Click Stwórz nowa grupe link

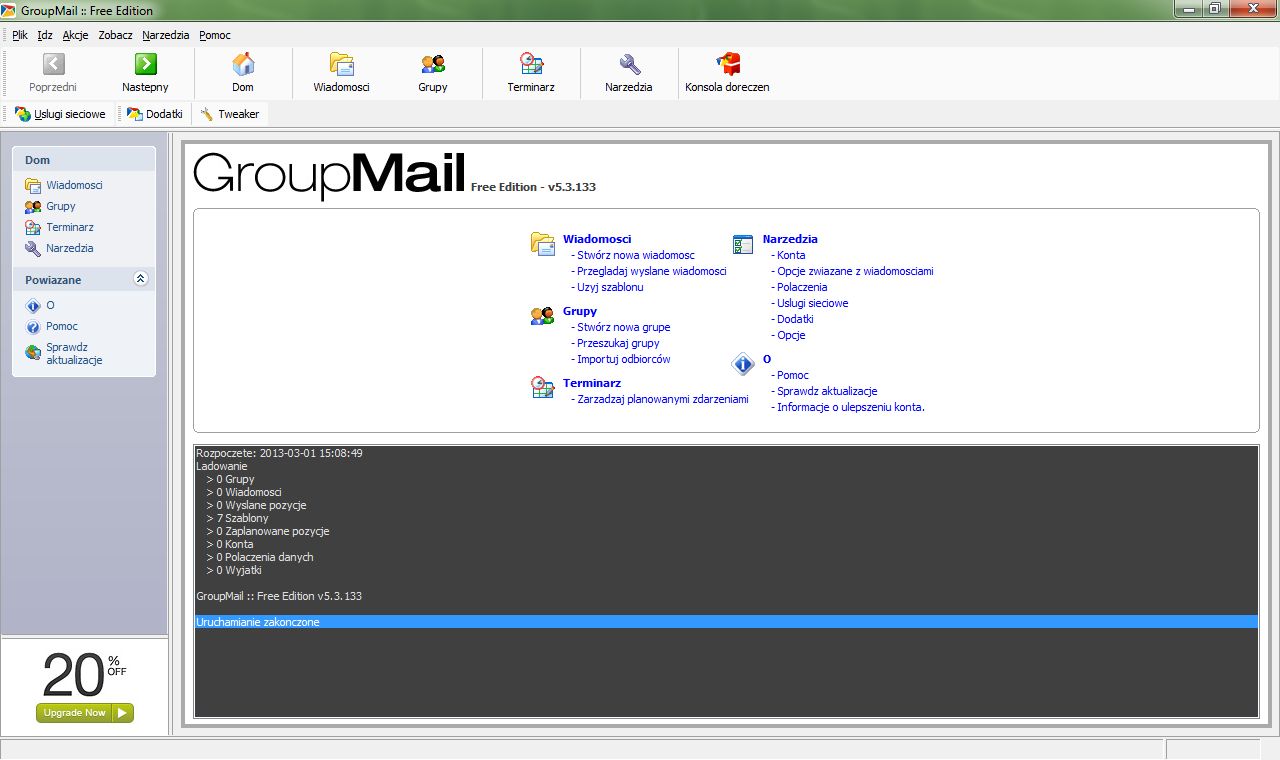[624, 327]
